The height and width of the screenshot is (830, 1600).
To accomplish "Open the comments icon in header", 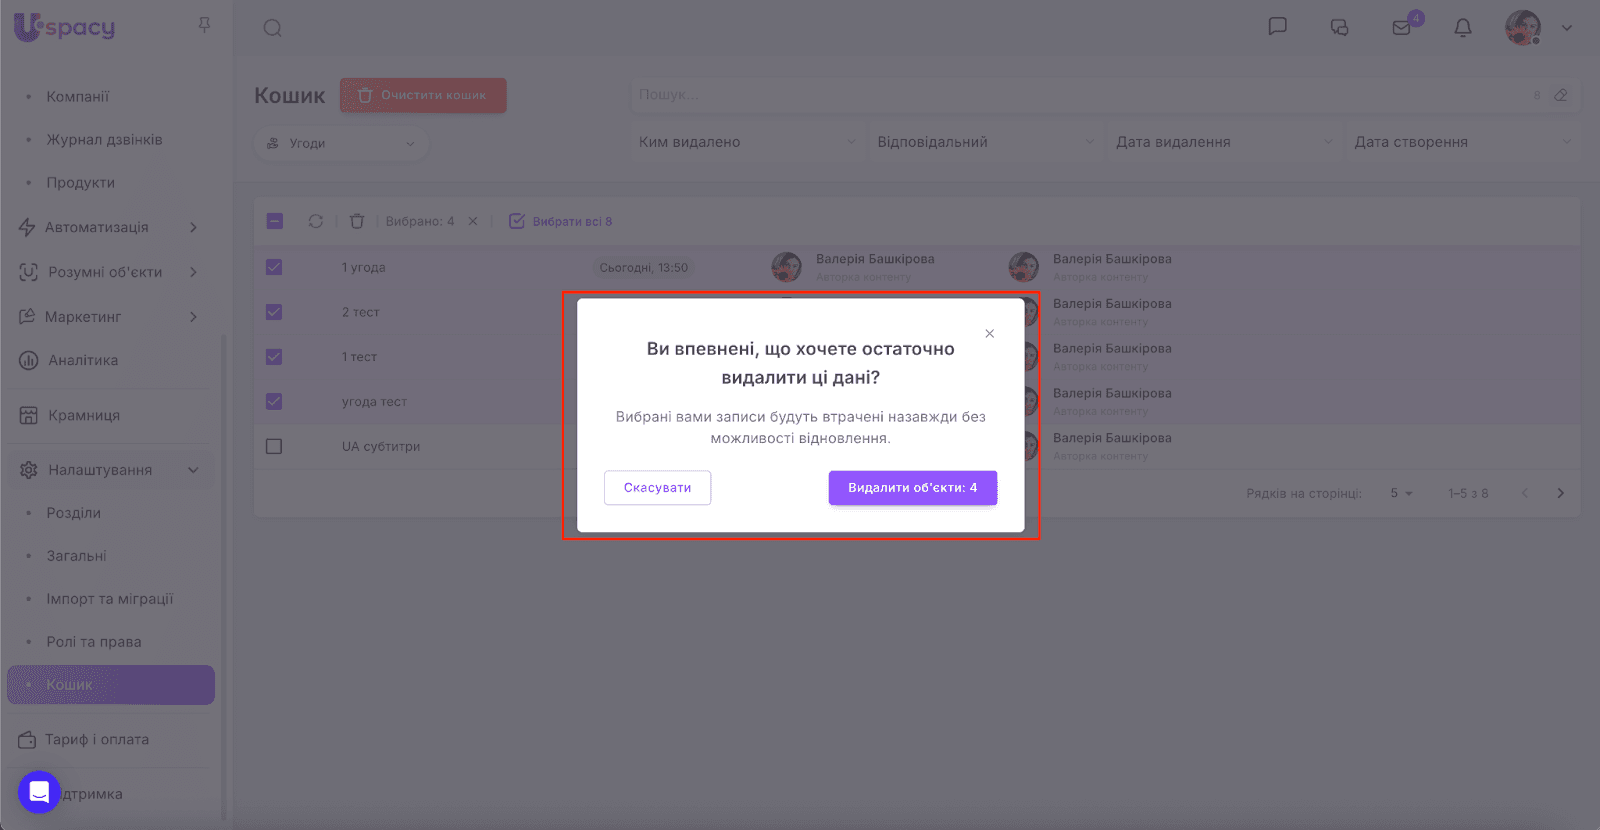I will [1339, 28].
